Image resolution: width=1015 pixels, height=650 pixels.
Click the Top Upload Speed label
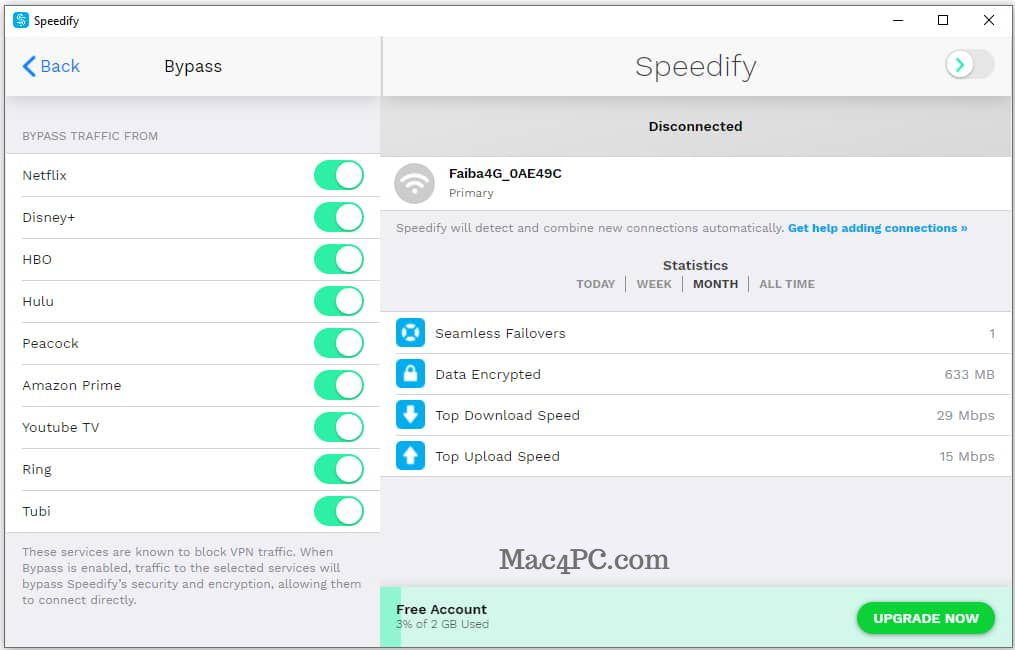point(497,456)
